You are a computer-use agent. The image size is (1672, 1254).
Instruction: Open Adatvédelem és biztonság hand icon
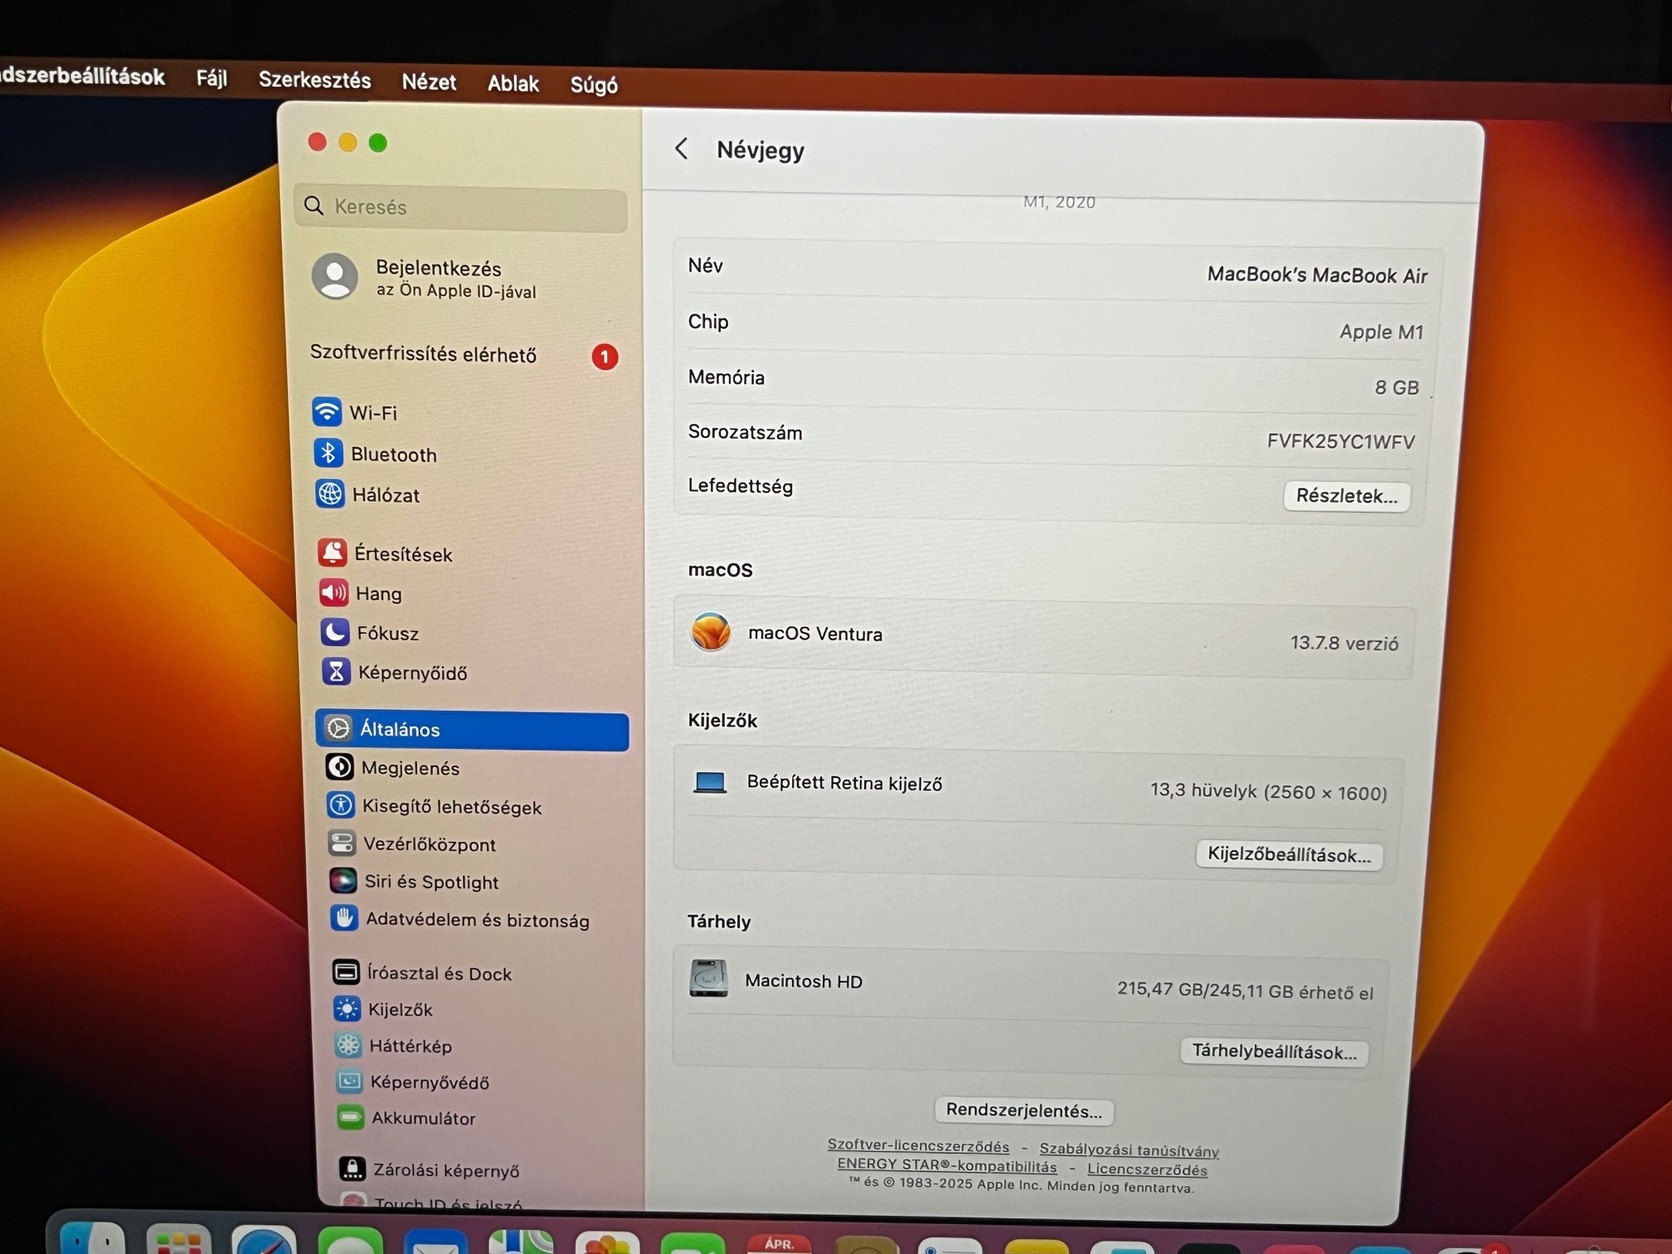[345, 918]
